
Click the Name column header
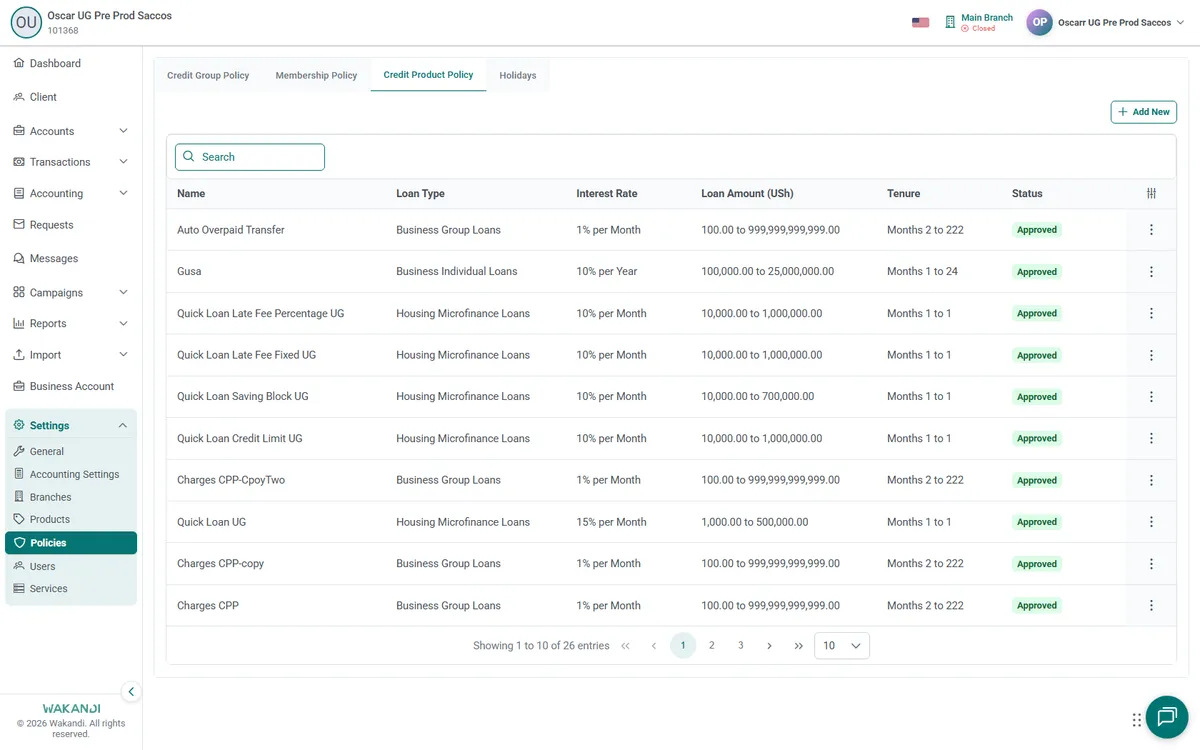click(191, 194)
